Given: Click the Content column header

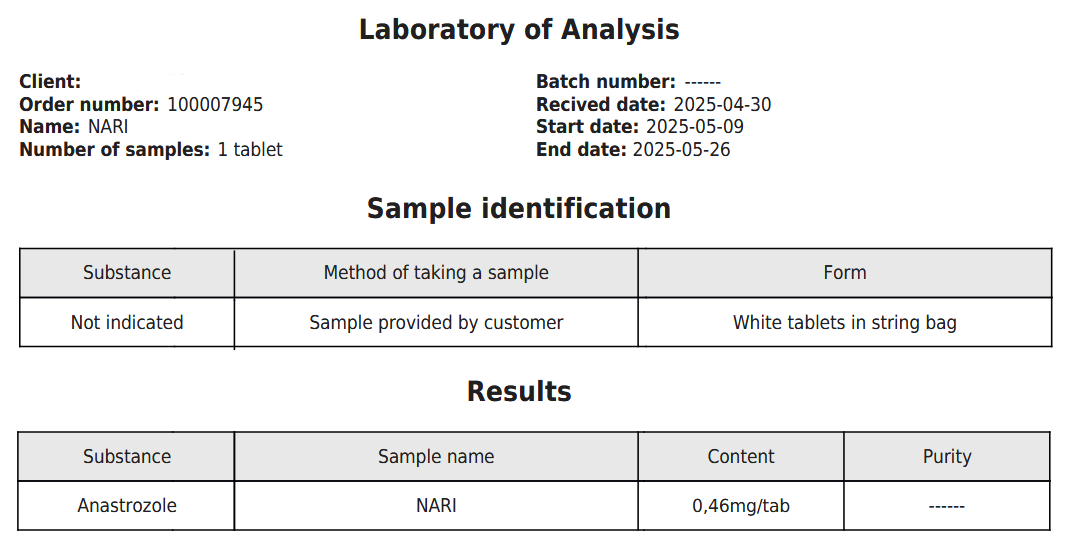Looking at the screenshot, I should [x=741, y=456].
